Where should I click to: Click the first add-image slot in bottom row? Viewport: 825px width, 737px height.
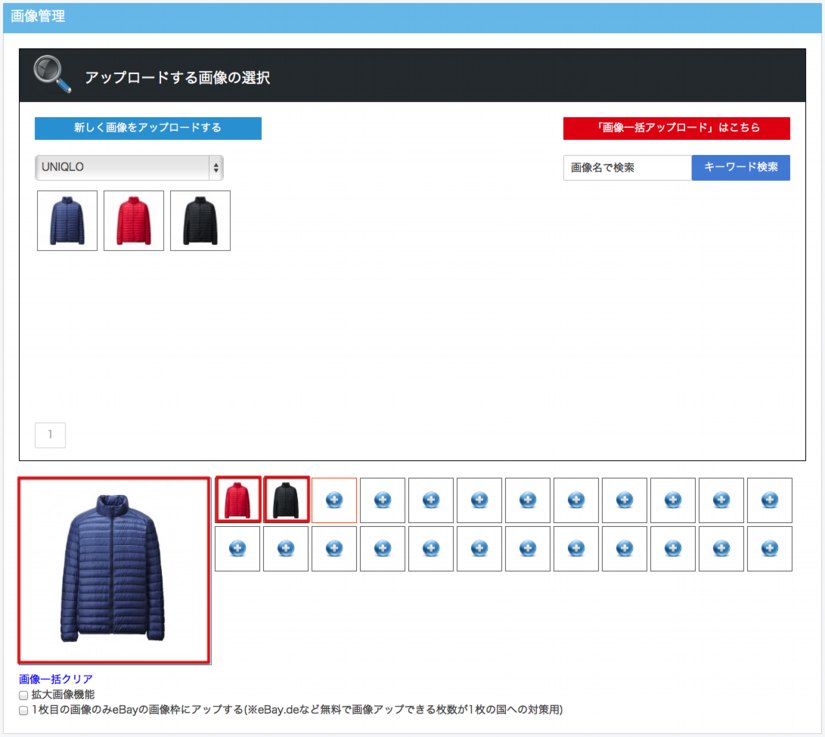(237, 549)
